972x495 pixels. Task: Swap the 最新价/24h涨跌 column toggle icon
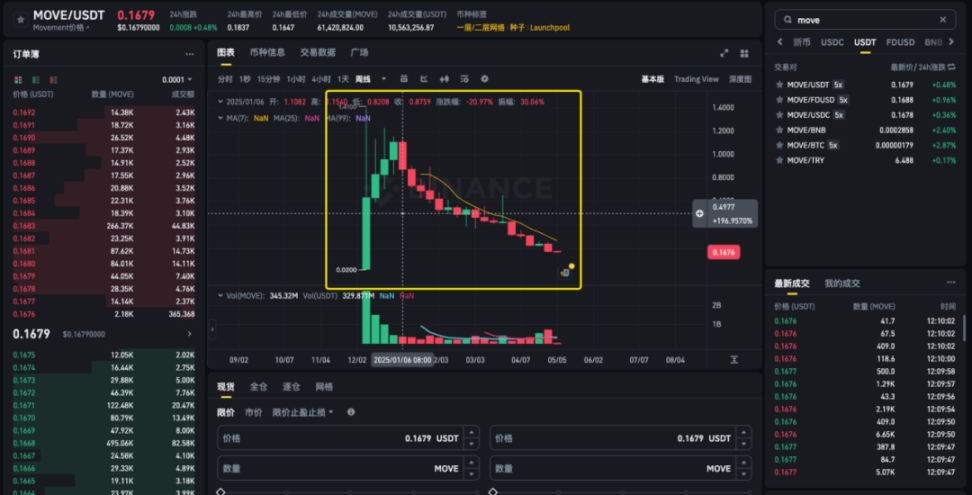click(951, 66)
